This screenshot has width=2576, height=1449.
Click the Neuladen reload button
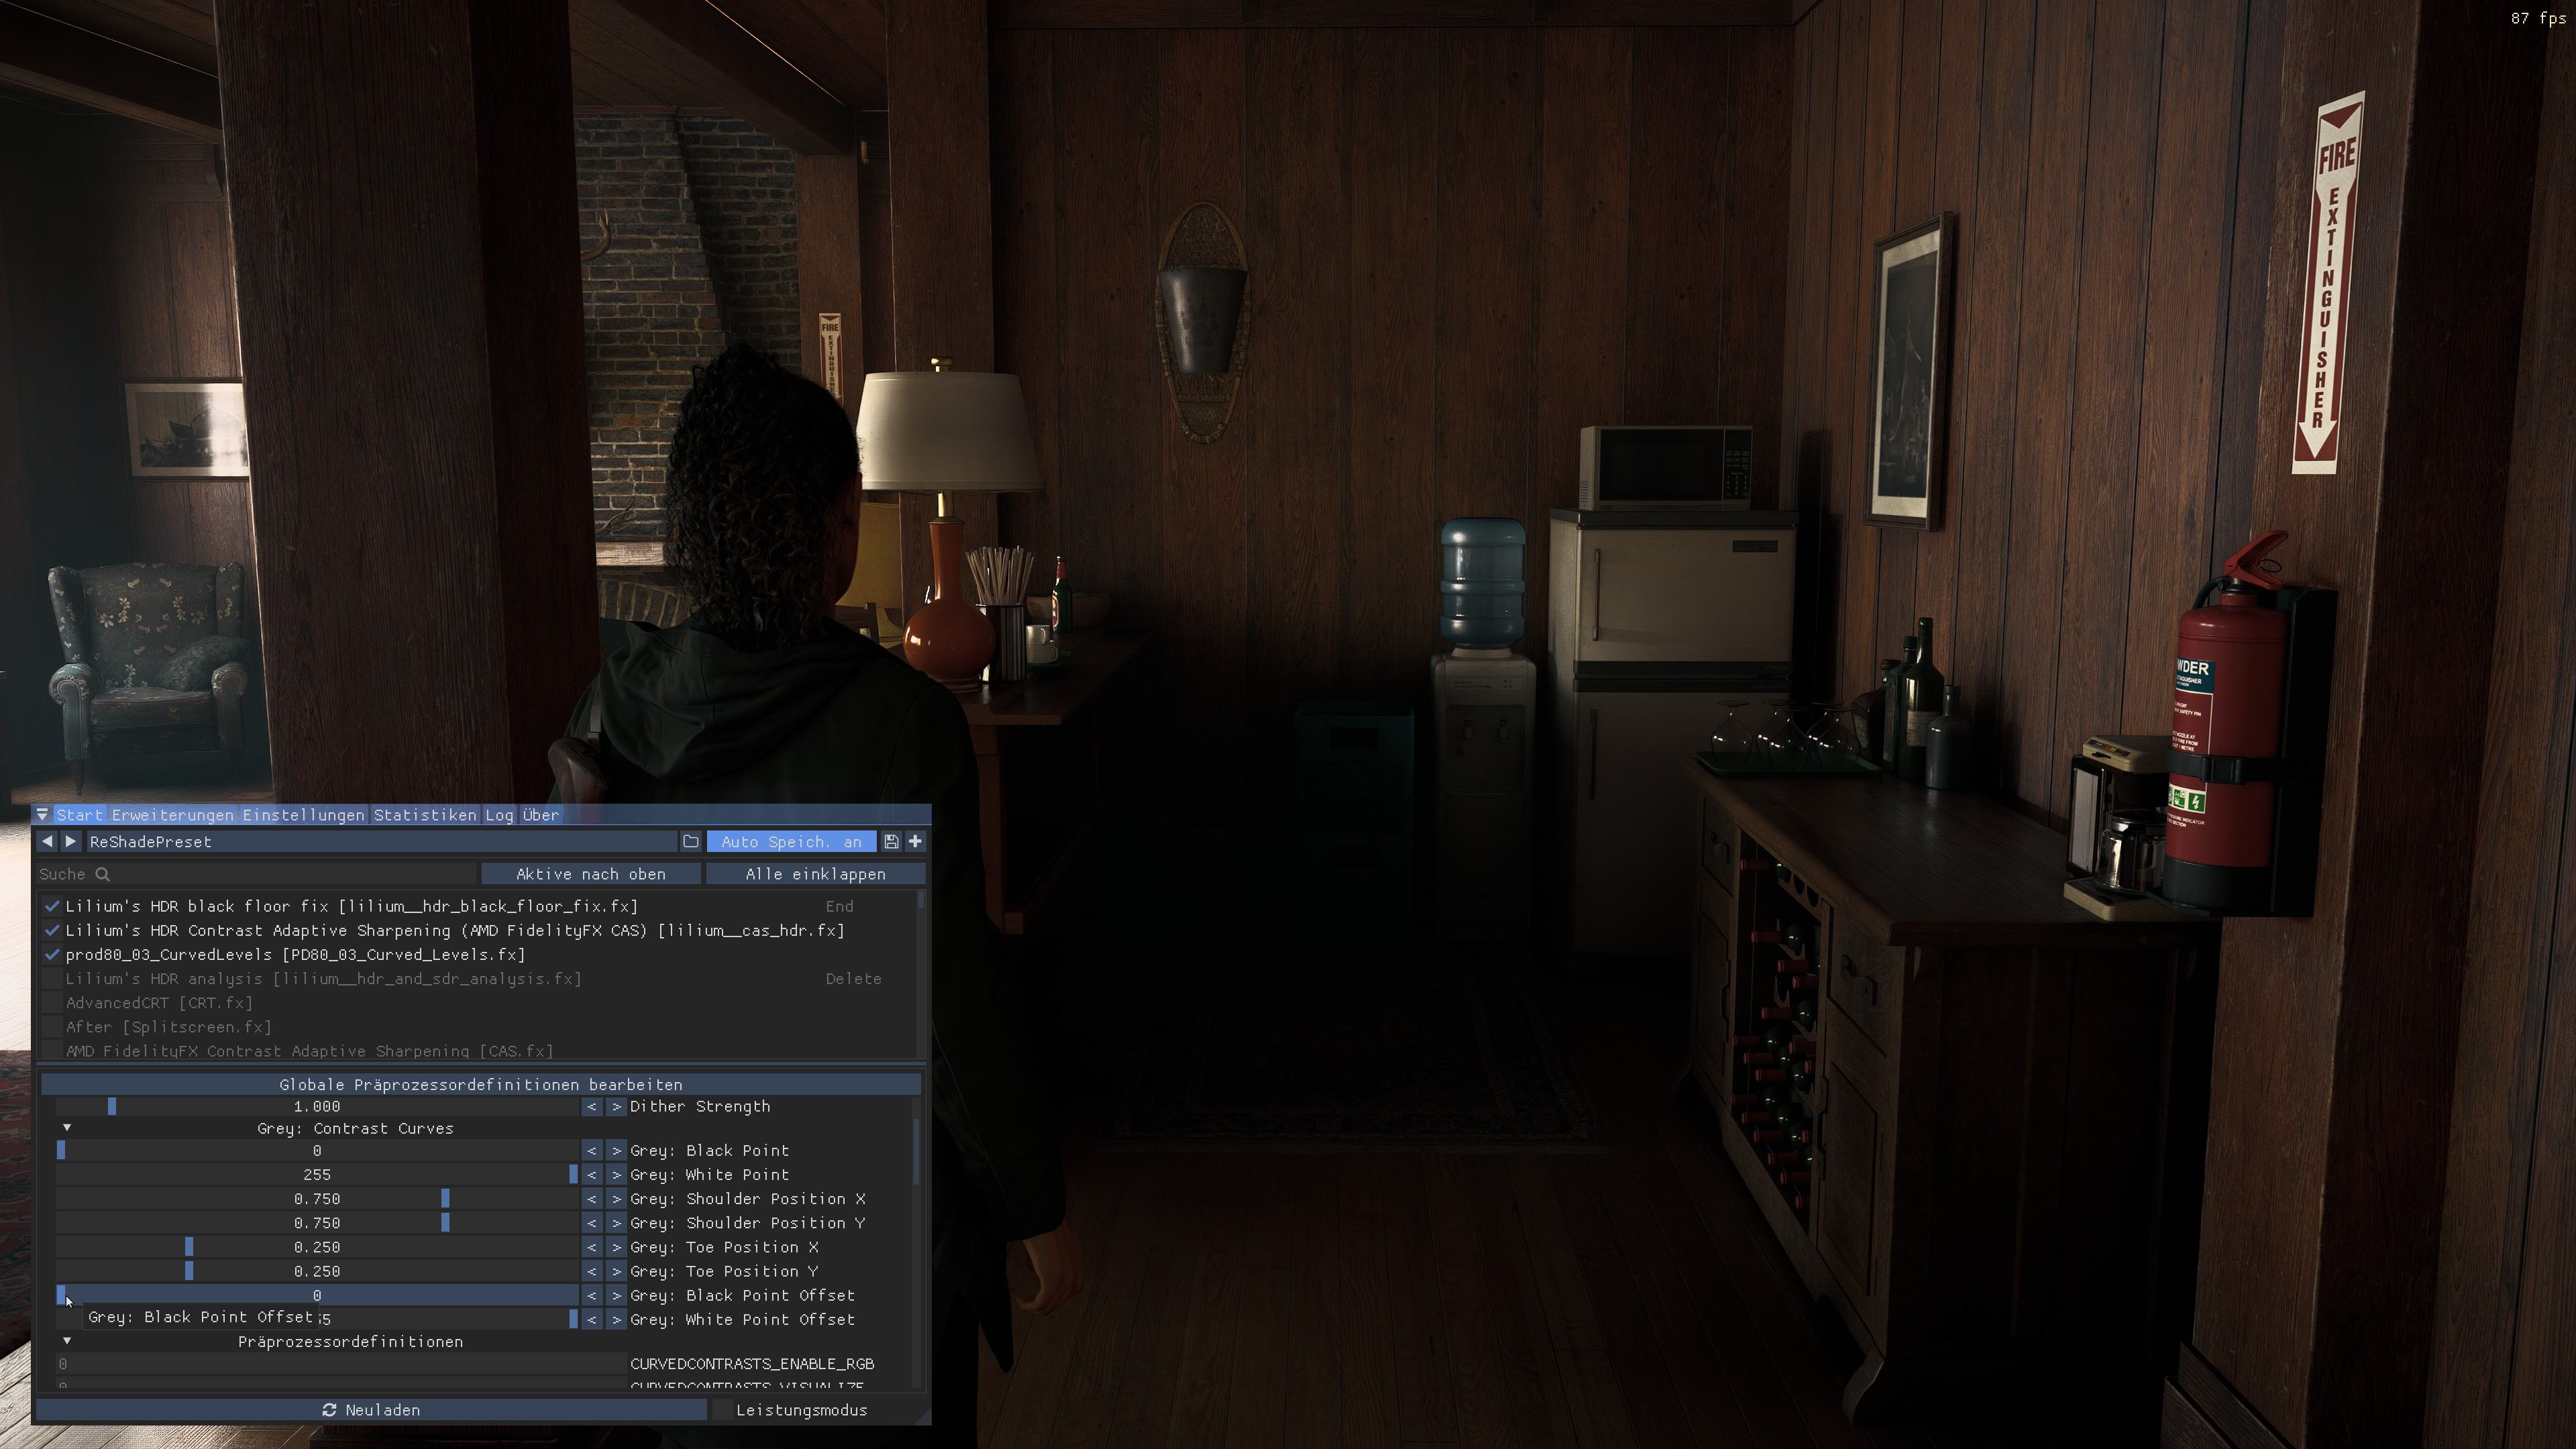pyautogui.click(x=371, y=1410)
